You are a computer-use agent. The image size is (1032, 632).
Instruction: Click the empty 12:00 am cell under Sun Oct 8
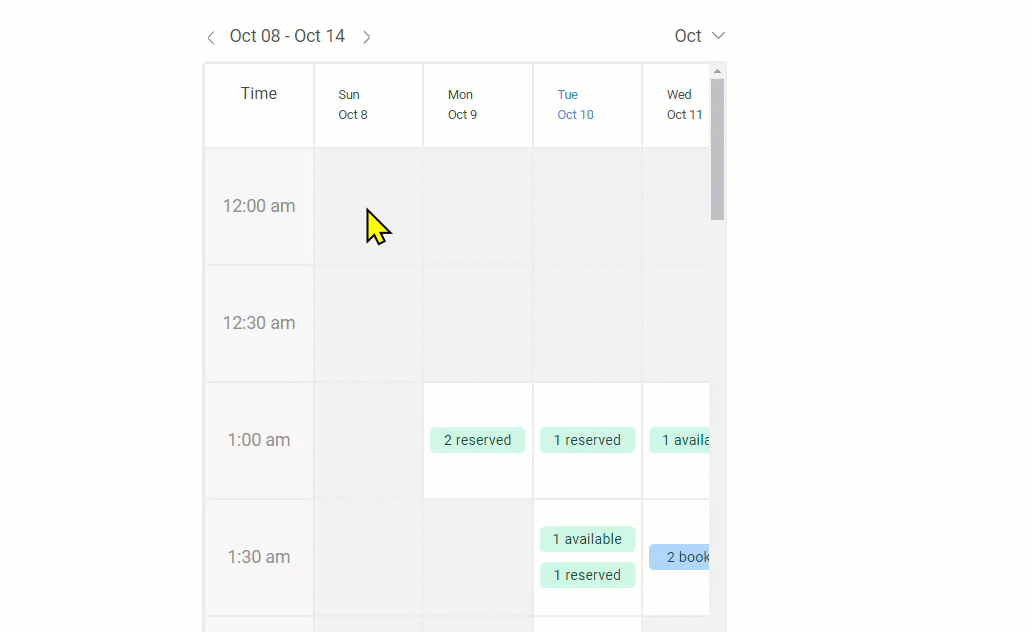coord(368,205)
